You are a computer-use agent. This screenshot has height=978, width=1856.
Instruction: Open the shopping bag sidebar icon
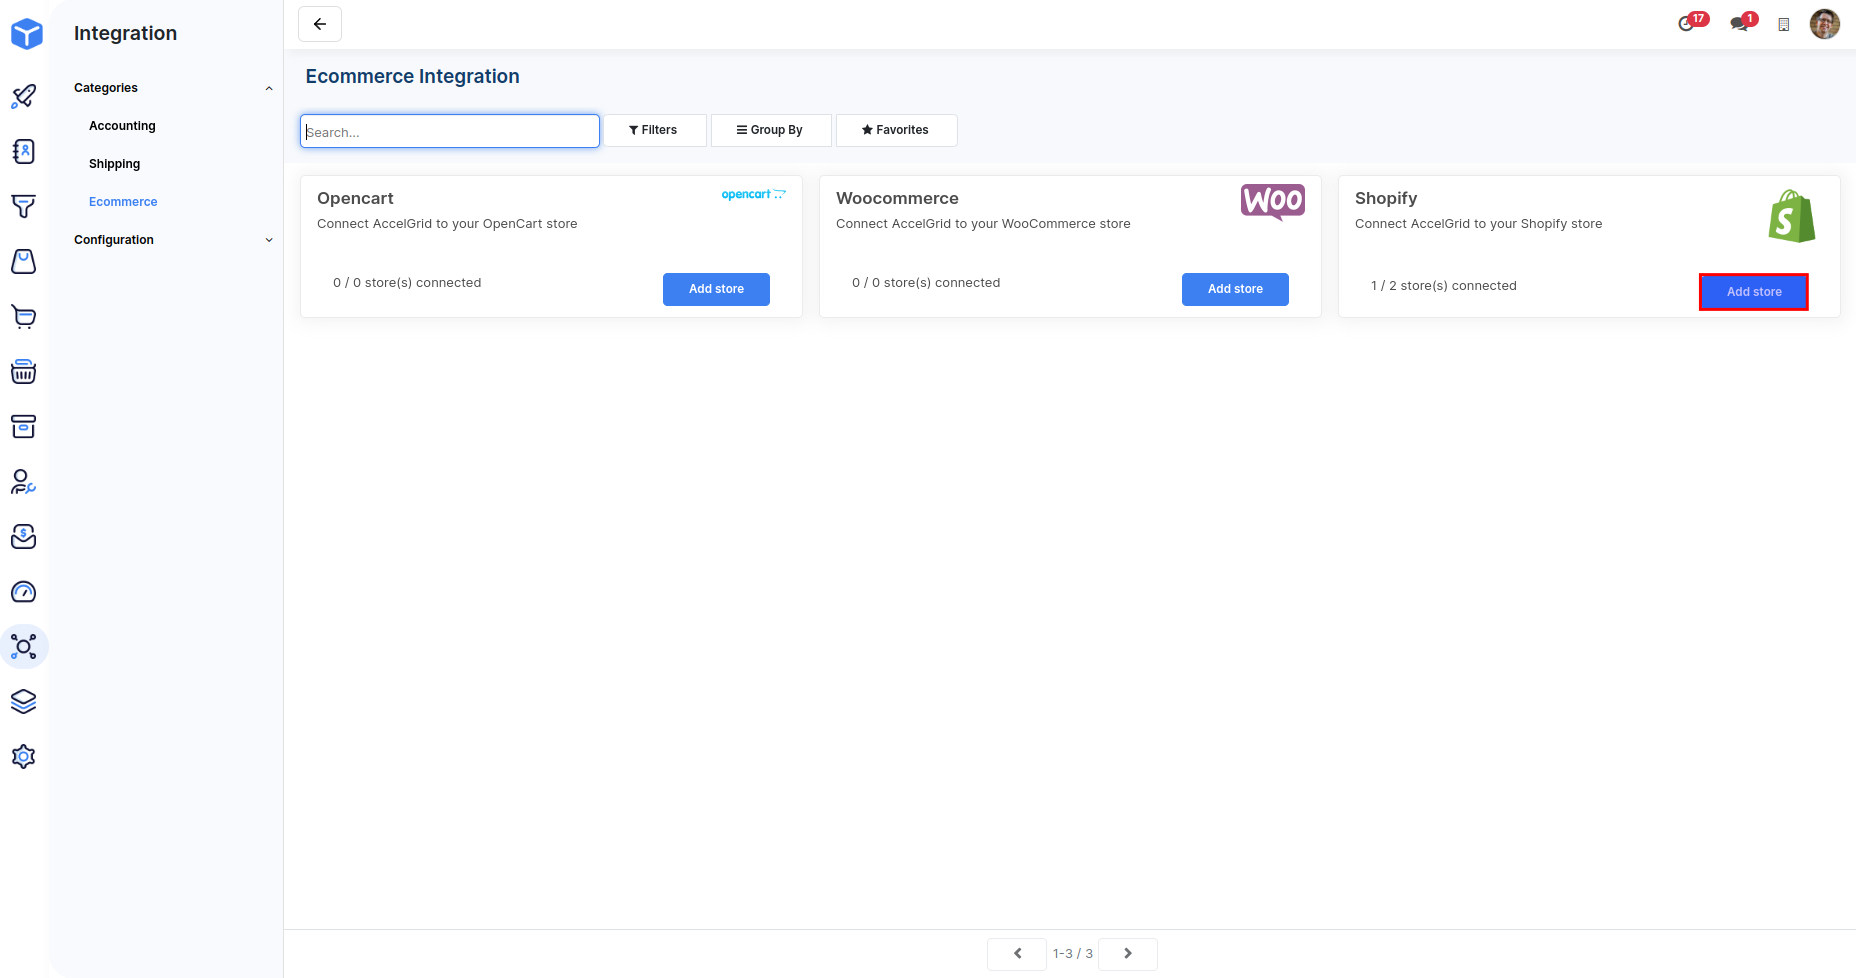tap(24, 261)
